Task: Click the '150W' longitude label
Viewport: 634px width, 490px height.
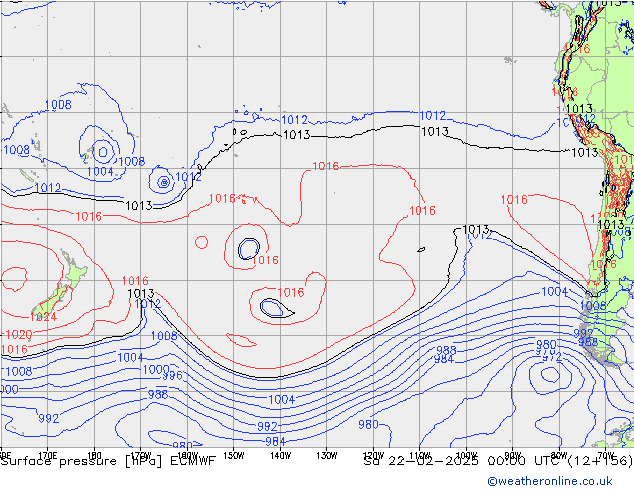Action: pyautogui.click(x=234, y=456)
